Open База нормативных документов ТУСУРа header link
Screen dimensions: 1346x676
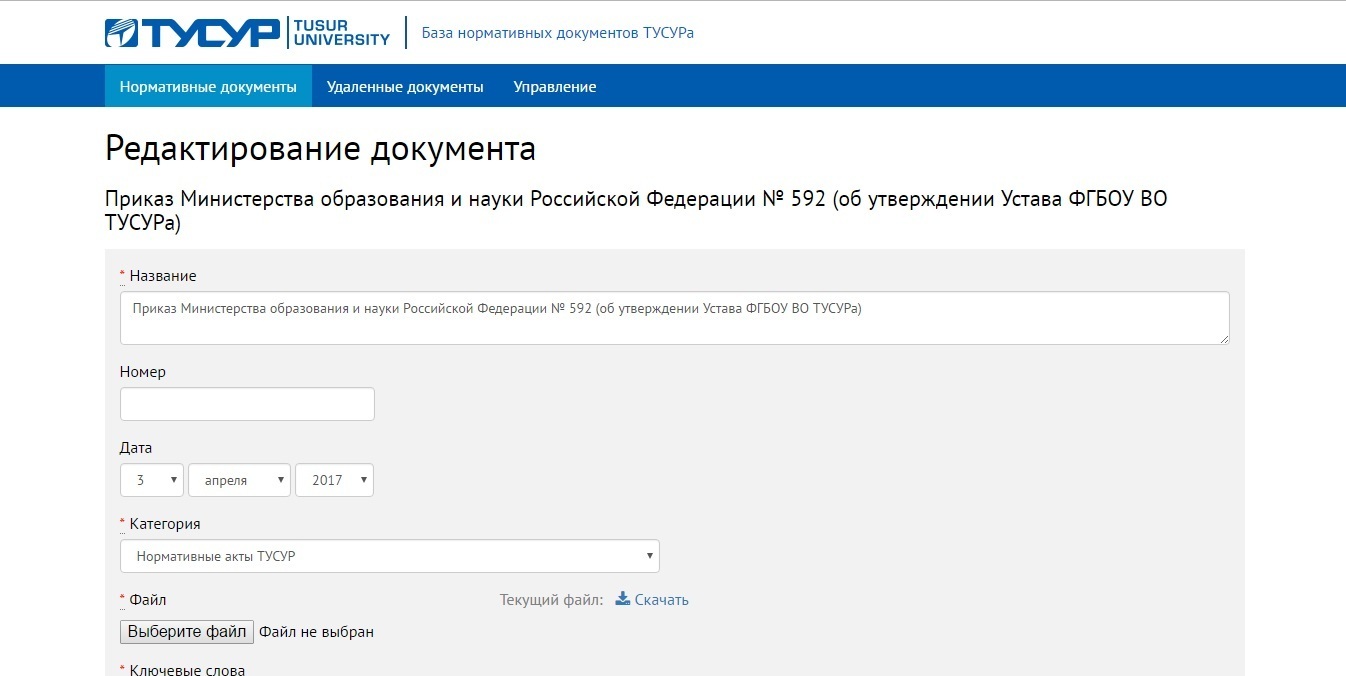click(557, 33)
